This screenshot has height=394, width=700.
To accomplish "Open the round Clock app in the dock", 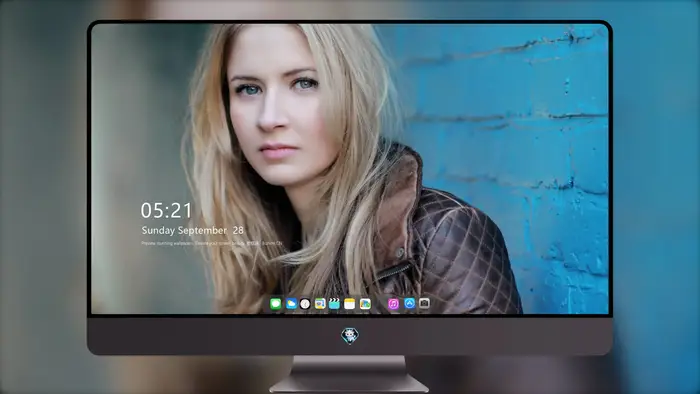I will pyautogui.click(x=305, y=304).
